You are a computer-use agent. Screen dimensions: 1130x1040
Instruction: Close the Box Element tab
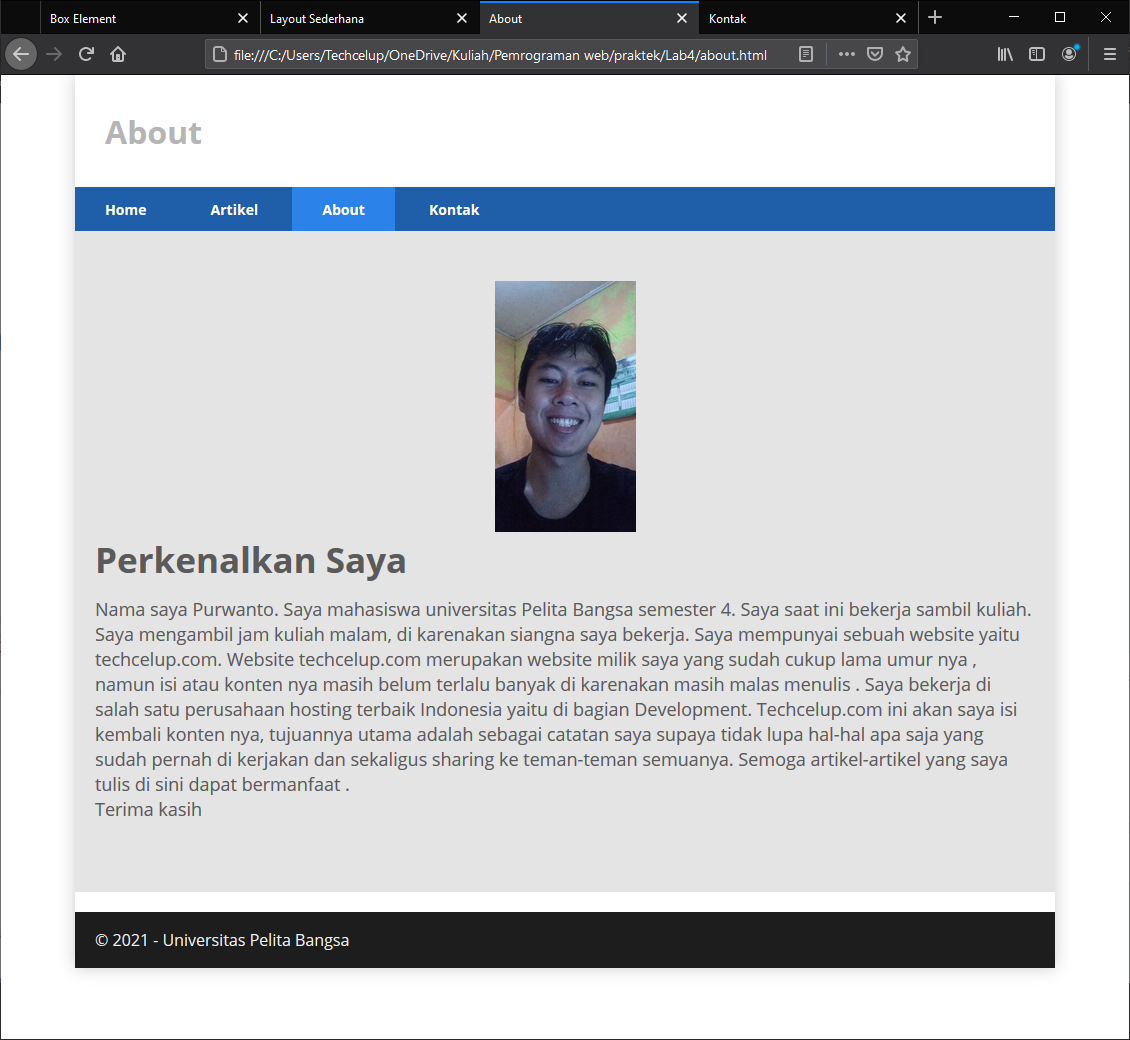pos(243,17)
